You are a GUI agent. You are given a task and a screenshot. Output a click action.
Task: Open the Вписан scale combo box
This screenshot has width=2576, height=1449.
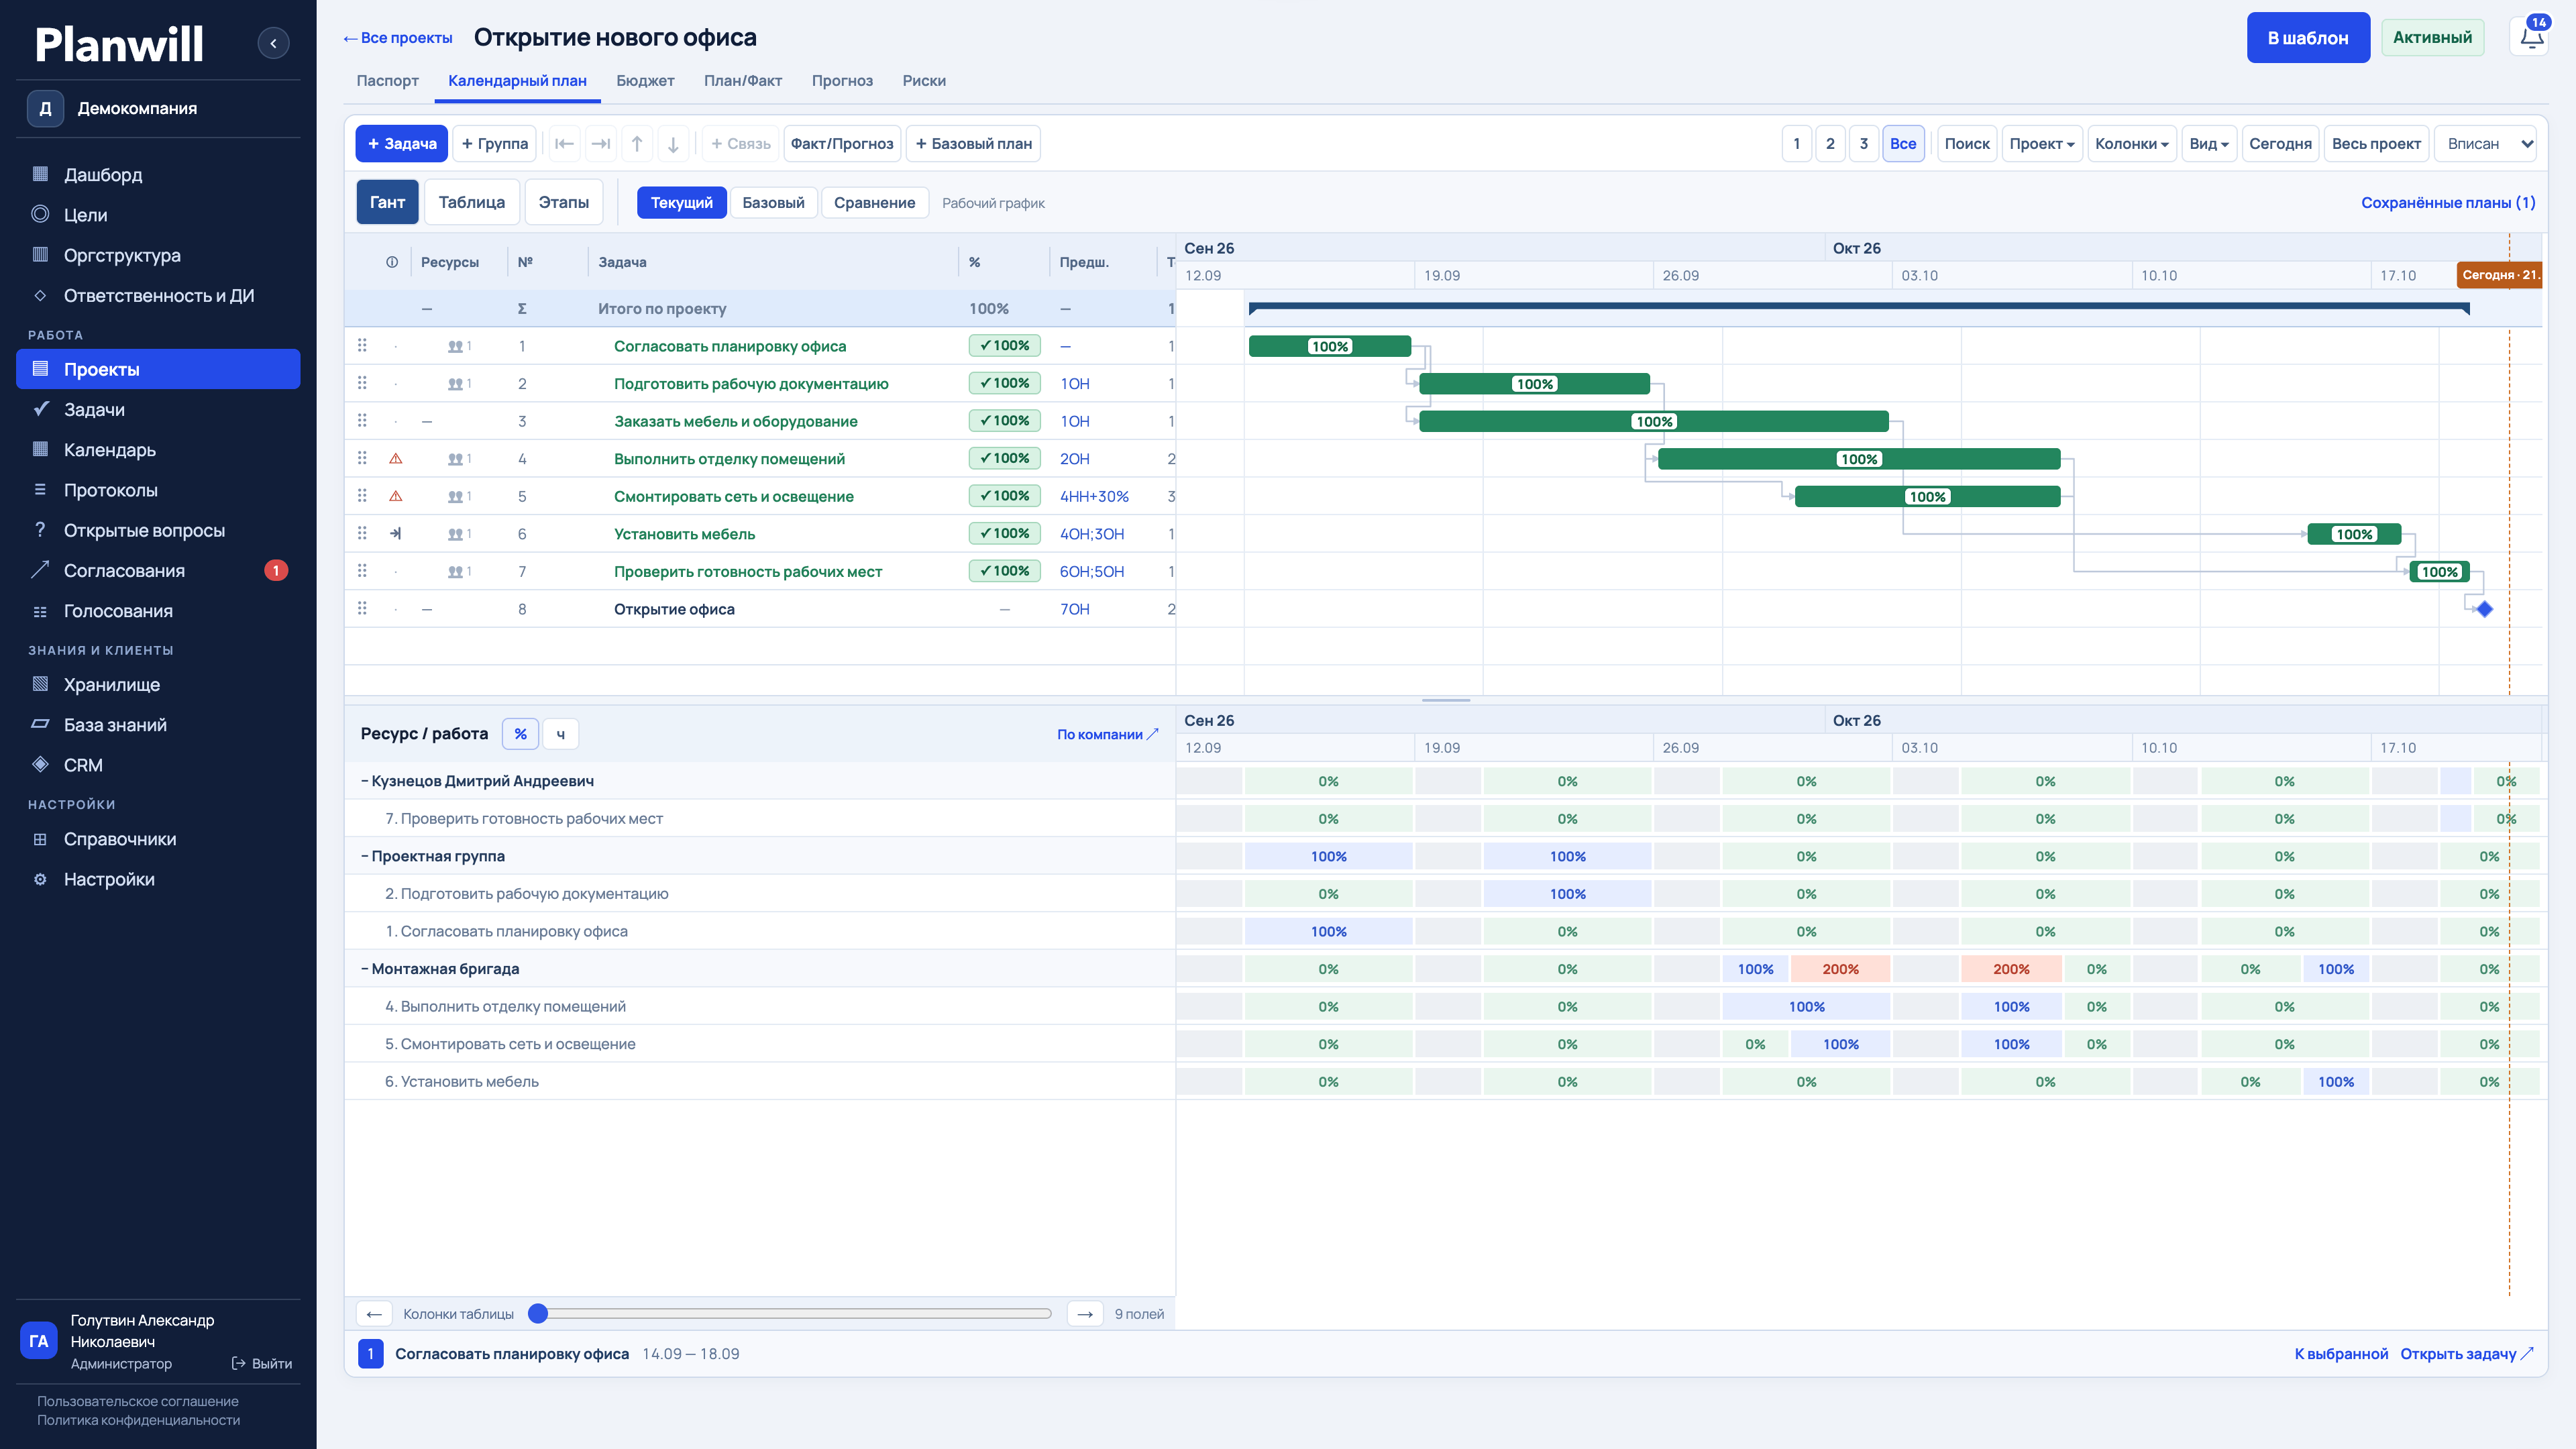(x=2485, y=144)
